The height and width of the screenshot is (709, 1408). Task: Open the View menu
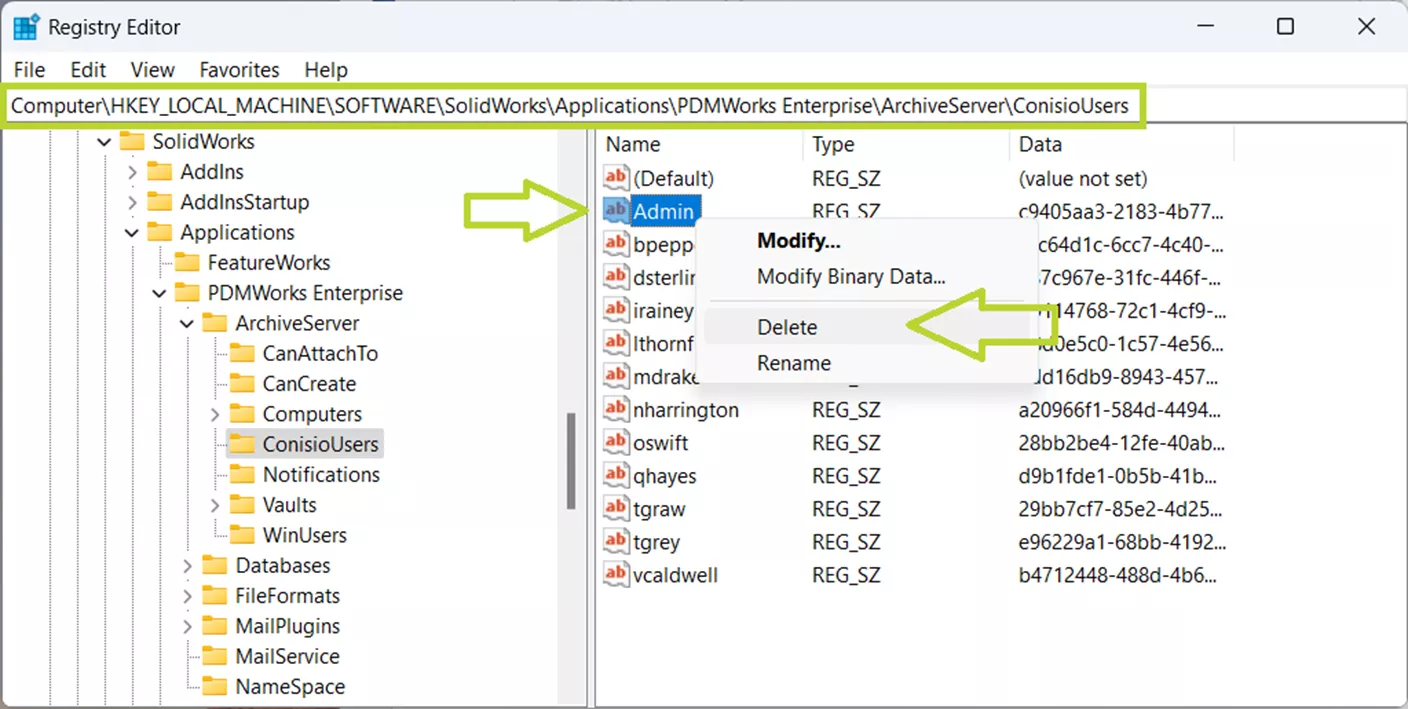[152, 69]
